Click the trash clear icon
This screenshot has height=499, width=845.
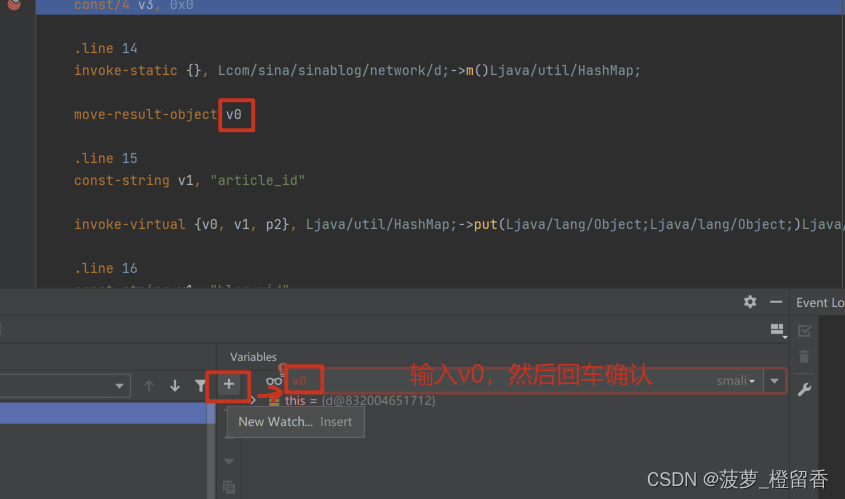pos(804,357)
